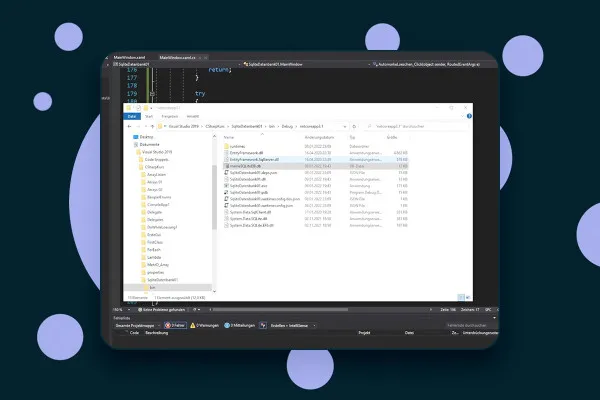Viewport: 600px width, 400px height.
Task: Select SqliteDatenbank01.pdb file icon
Action: 226,192
